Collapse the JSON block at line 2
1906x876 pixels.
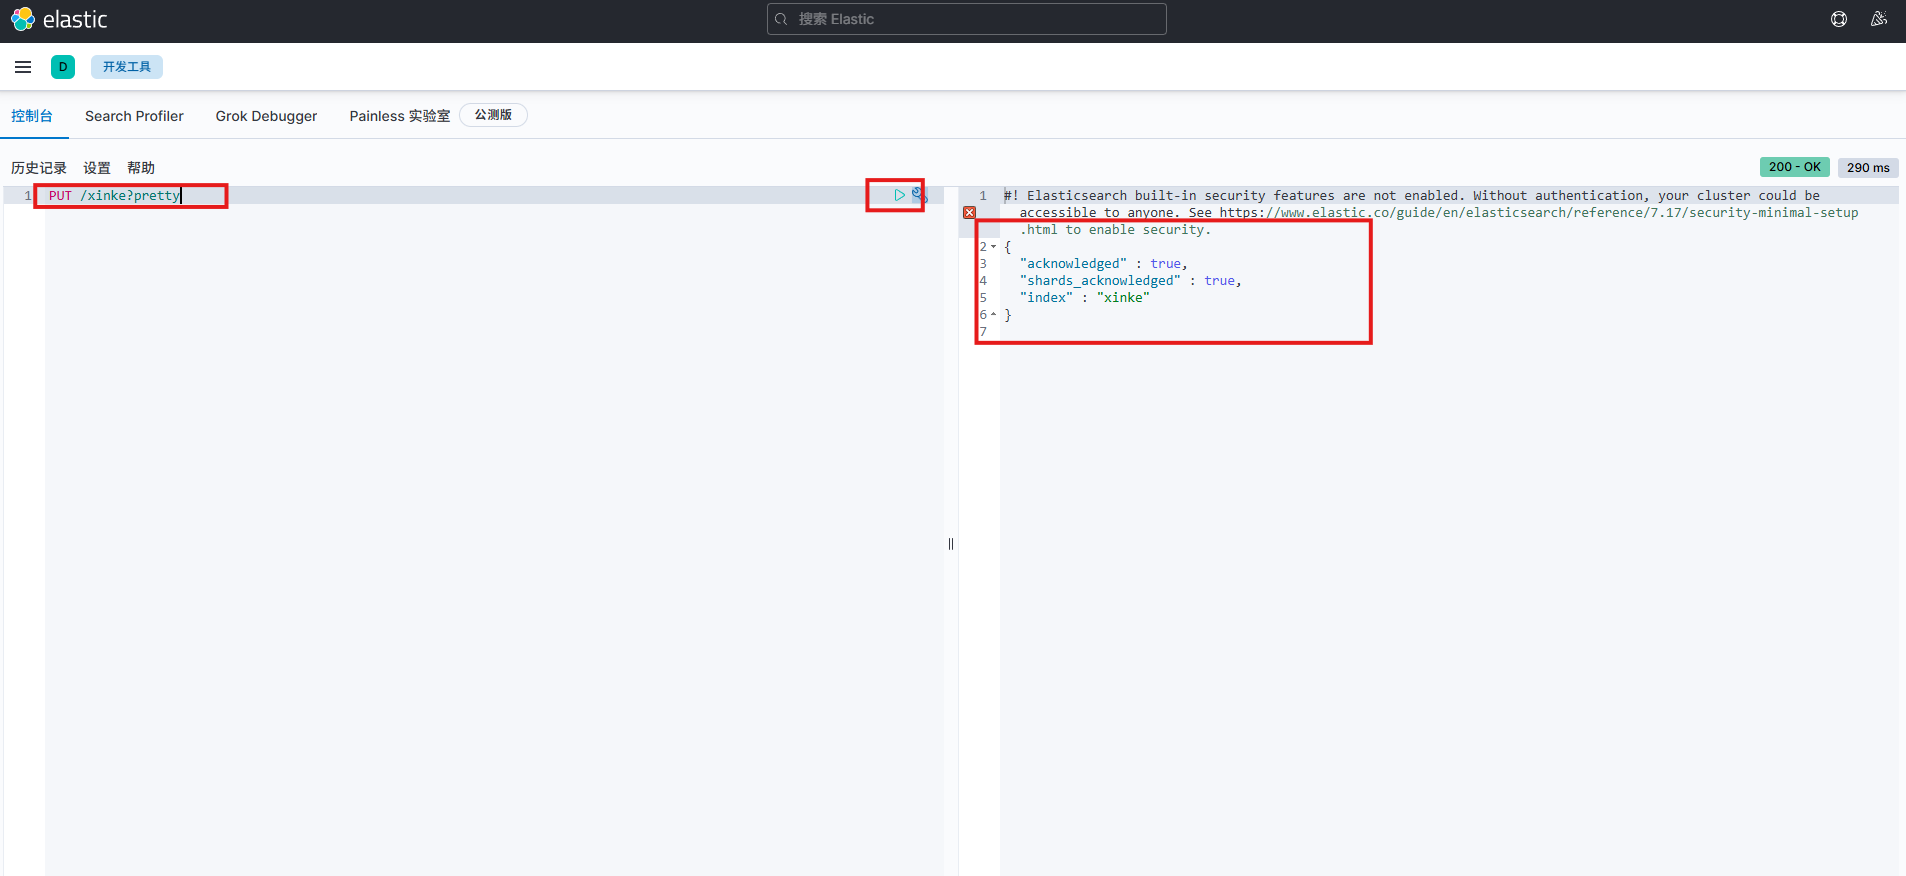[993, 247]
